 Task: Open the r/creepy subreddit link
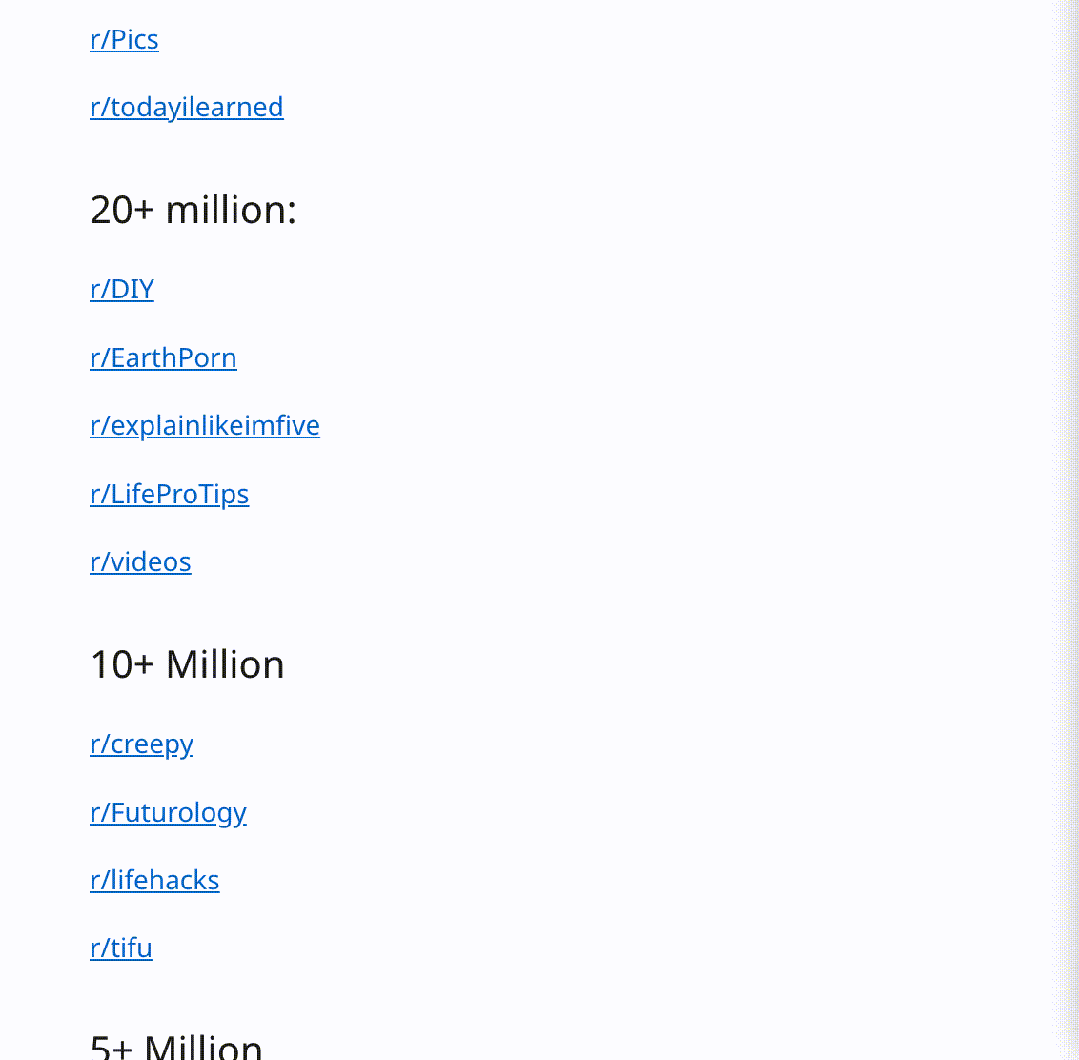pyautogui.click(x=141, y=745)
